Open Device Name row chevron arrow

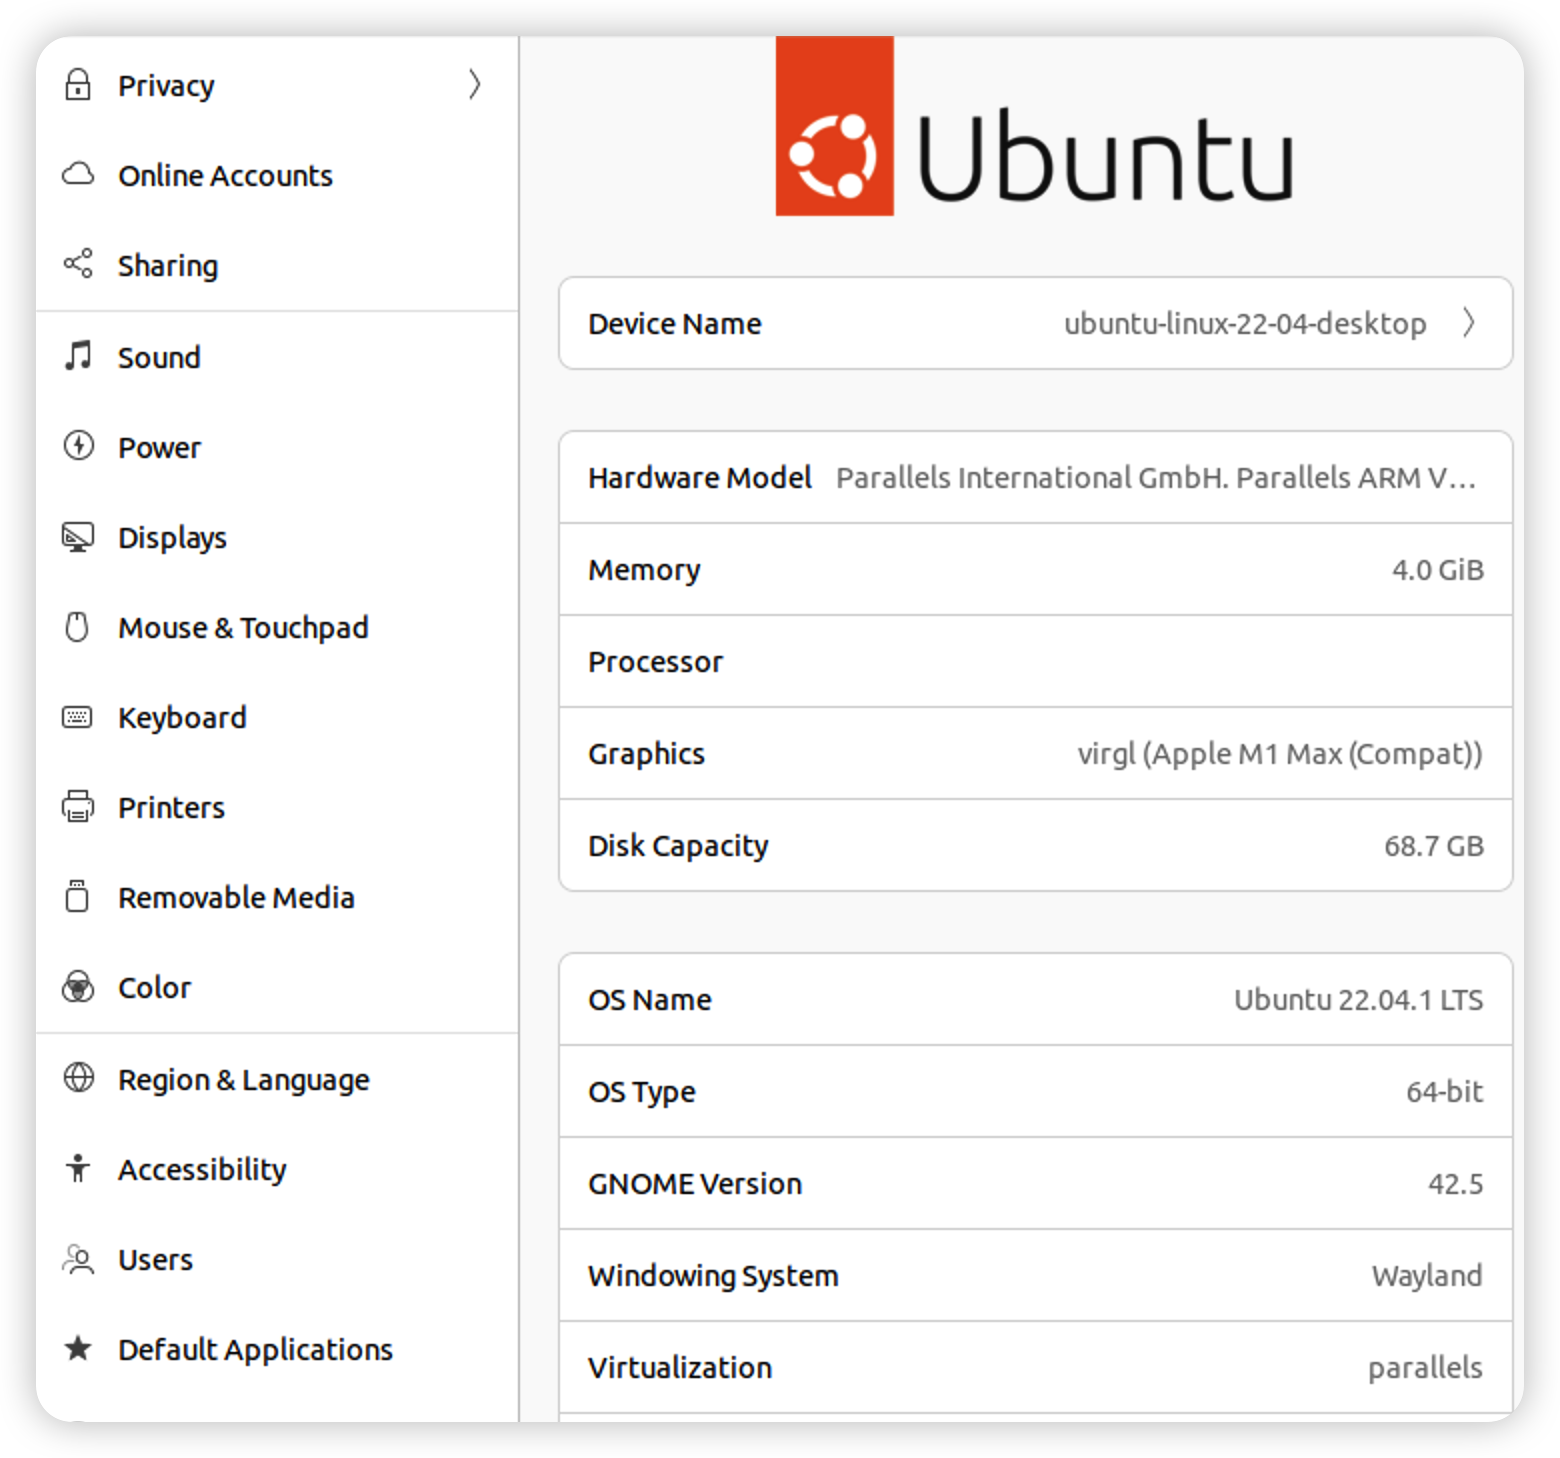1468,323
